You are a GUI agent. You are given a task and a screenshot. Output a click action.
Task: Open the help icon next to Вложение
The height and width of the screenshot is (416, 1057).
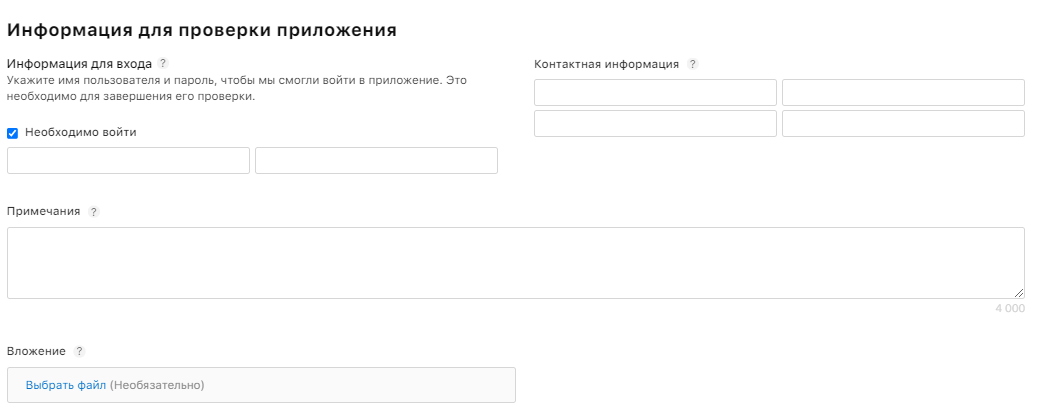[80, 351]
